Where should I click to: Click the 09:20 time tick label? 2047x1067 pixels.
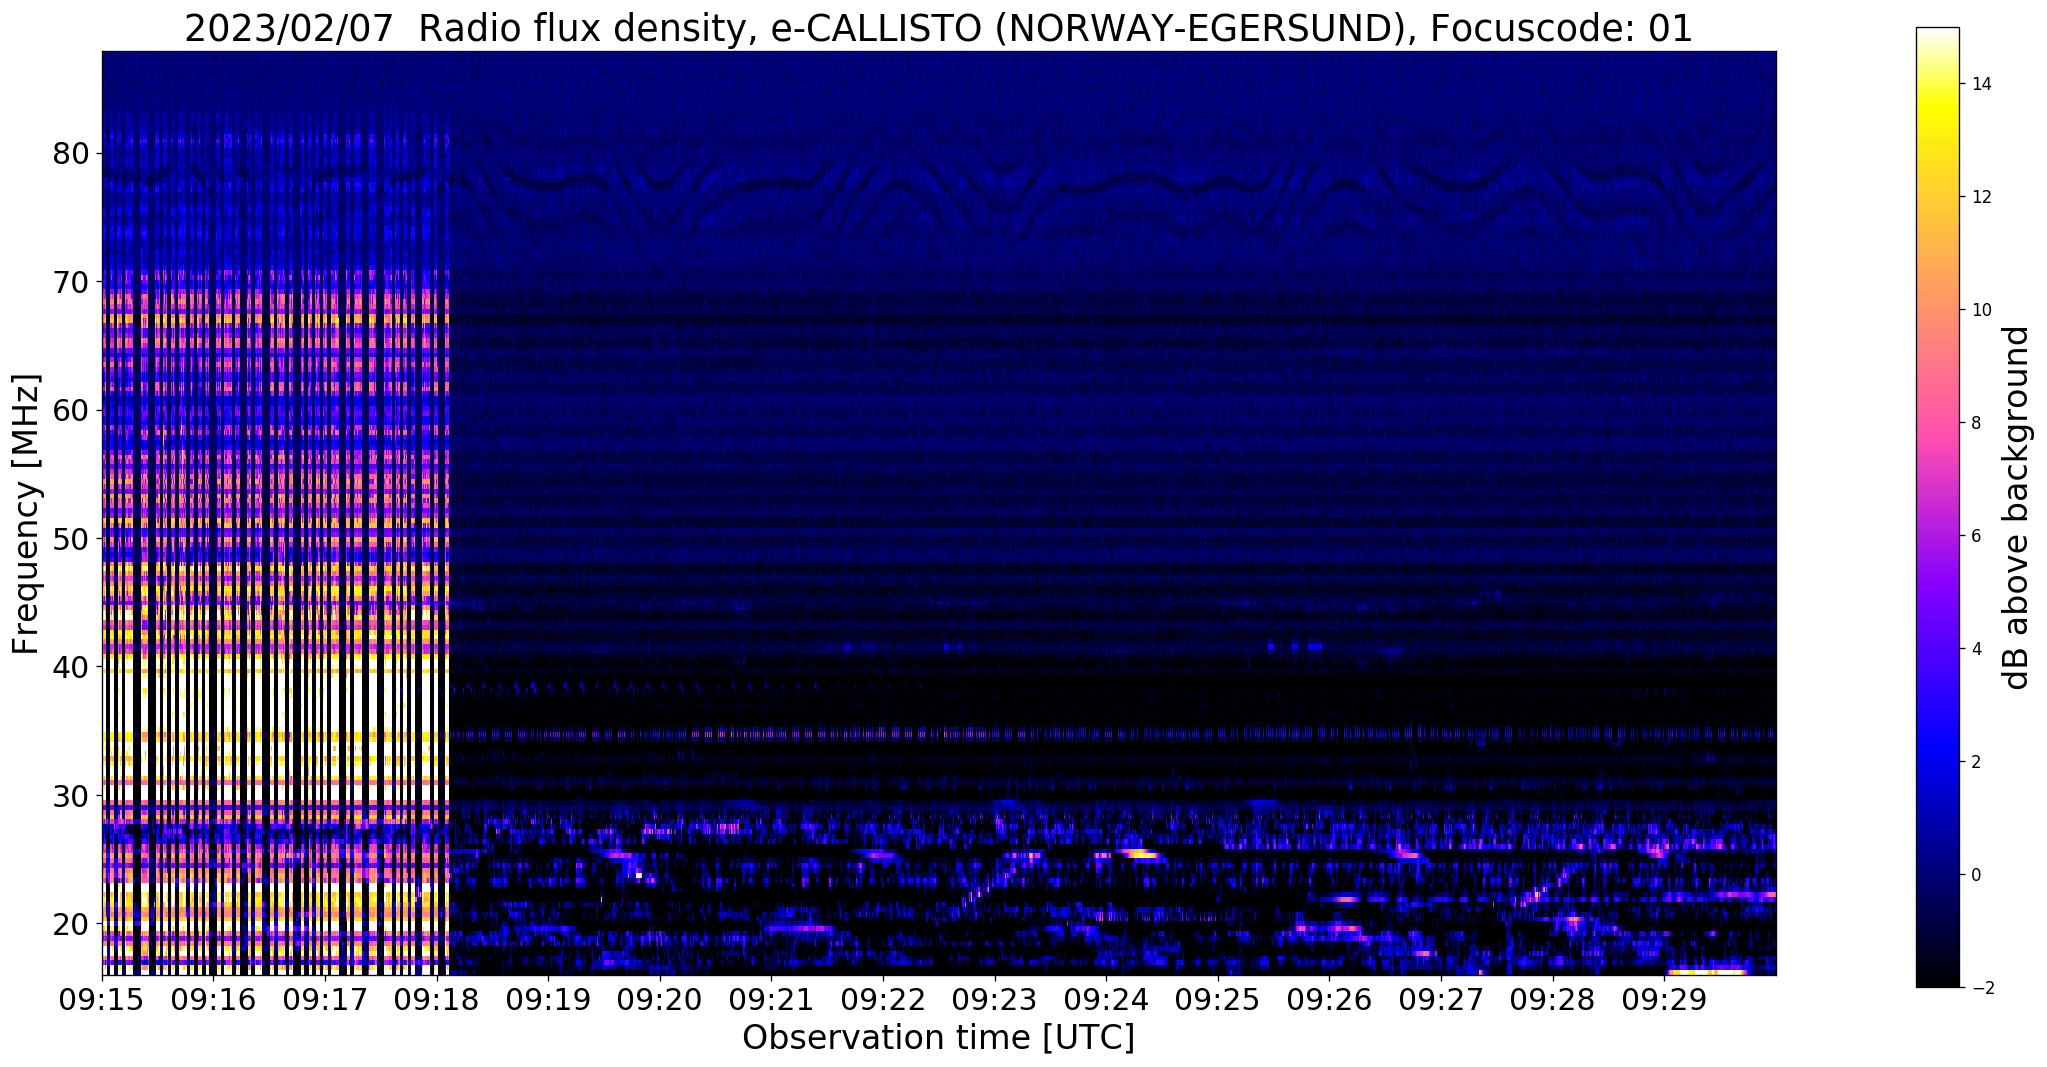tap(660, 999)
